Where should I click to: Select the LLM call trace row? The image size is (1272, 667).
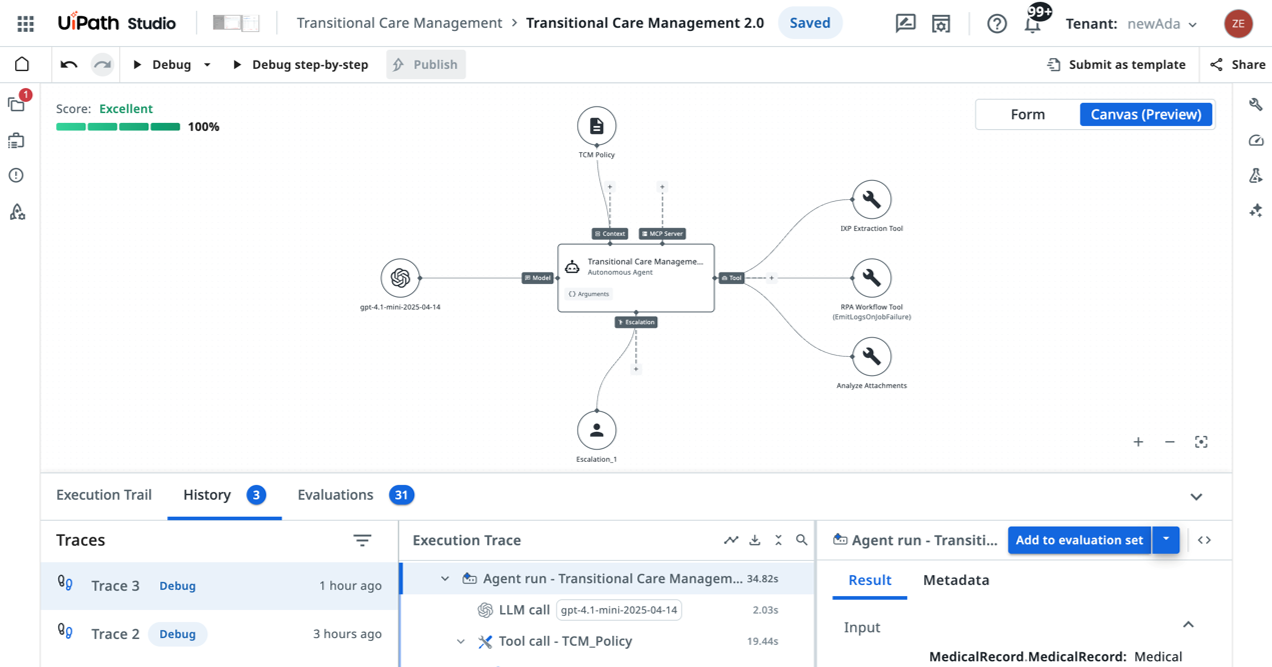point(608,610)
